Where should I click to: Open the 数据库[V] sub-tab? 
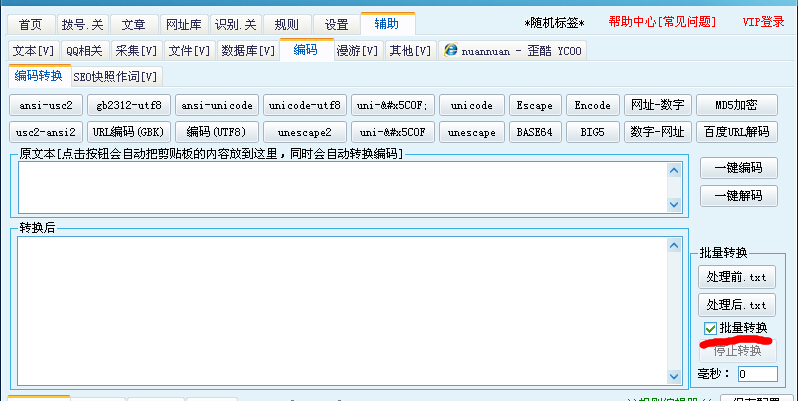[248, 51]
